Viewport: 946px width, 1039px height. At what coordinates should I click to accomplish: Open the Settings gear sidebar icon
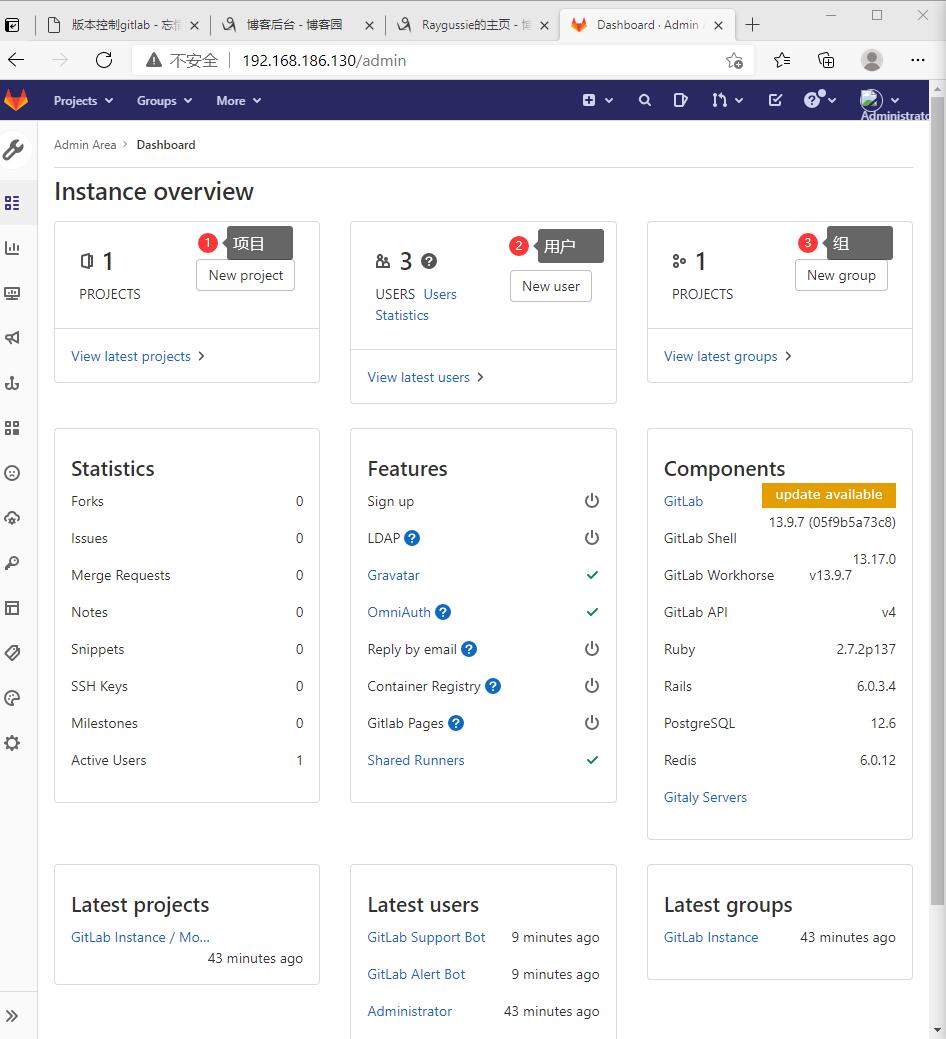pyautogui.click(x=12, y=743)
